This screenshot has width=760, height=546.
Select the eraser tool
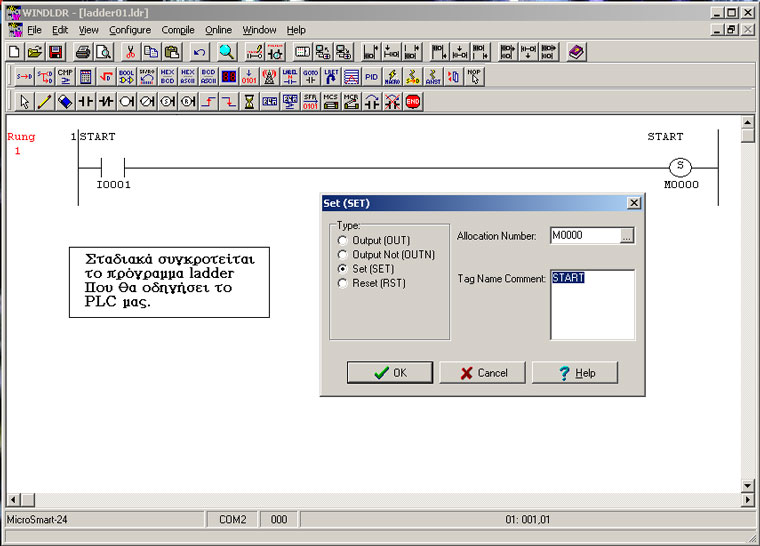pos(65,102)
